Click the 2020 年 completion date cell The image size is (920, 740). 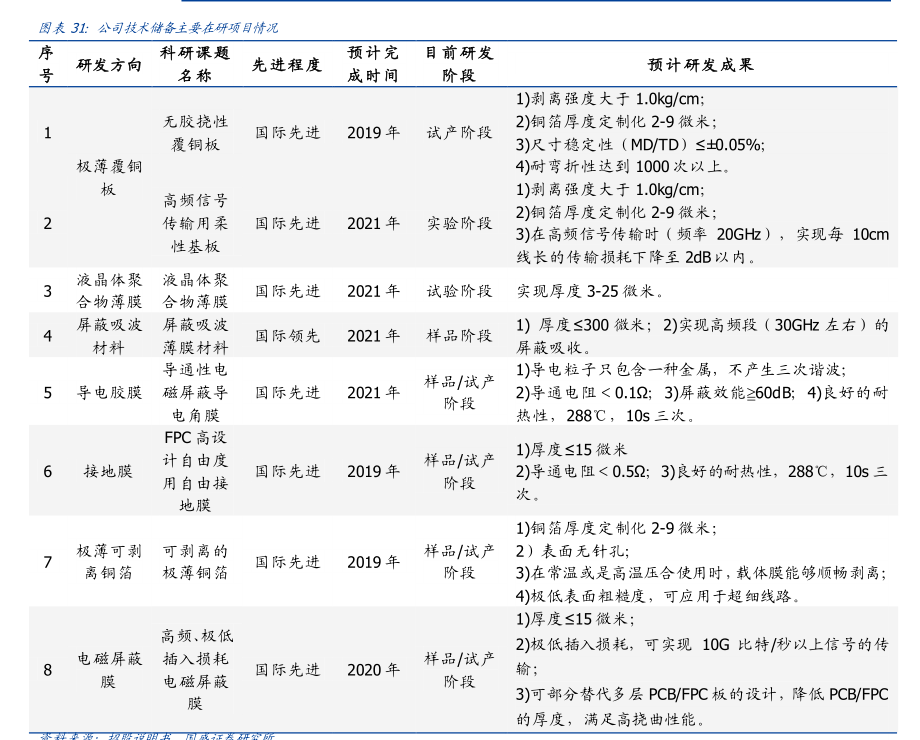pos(373,670)
